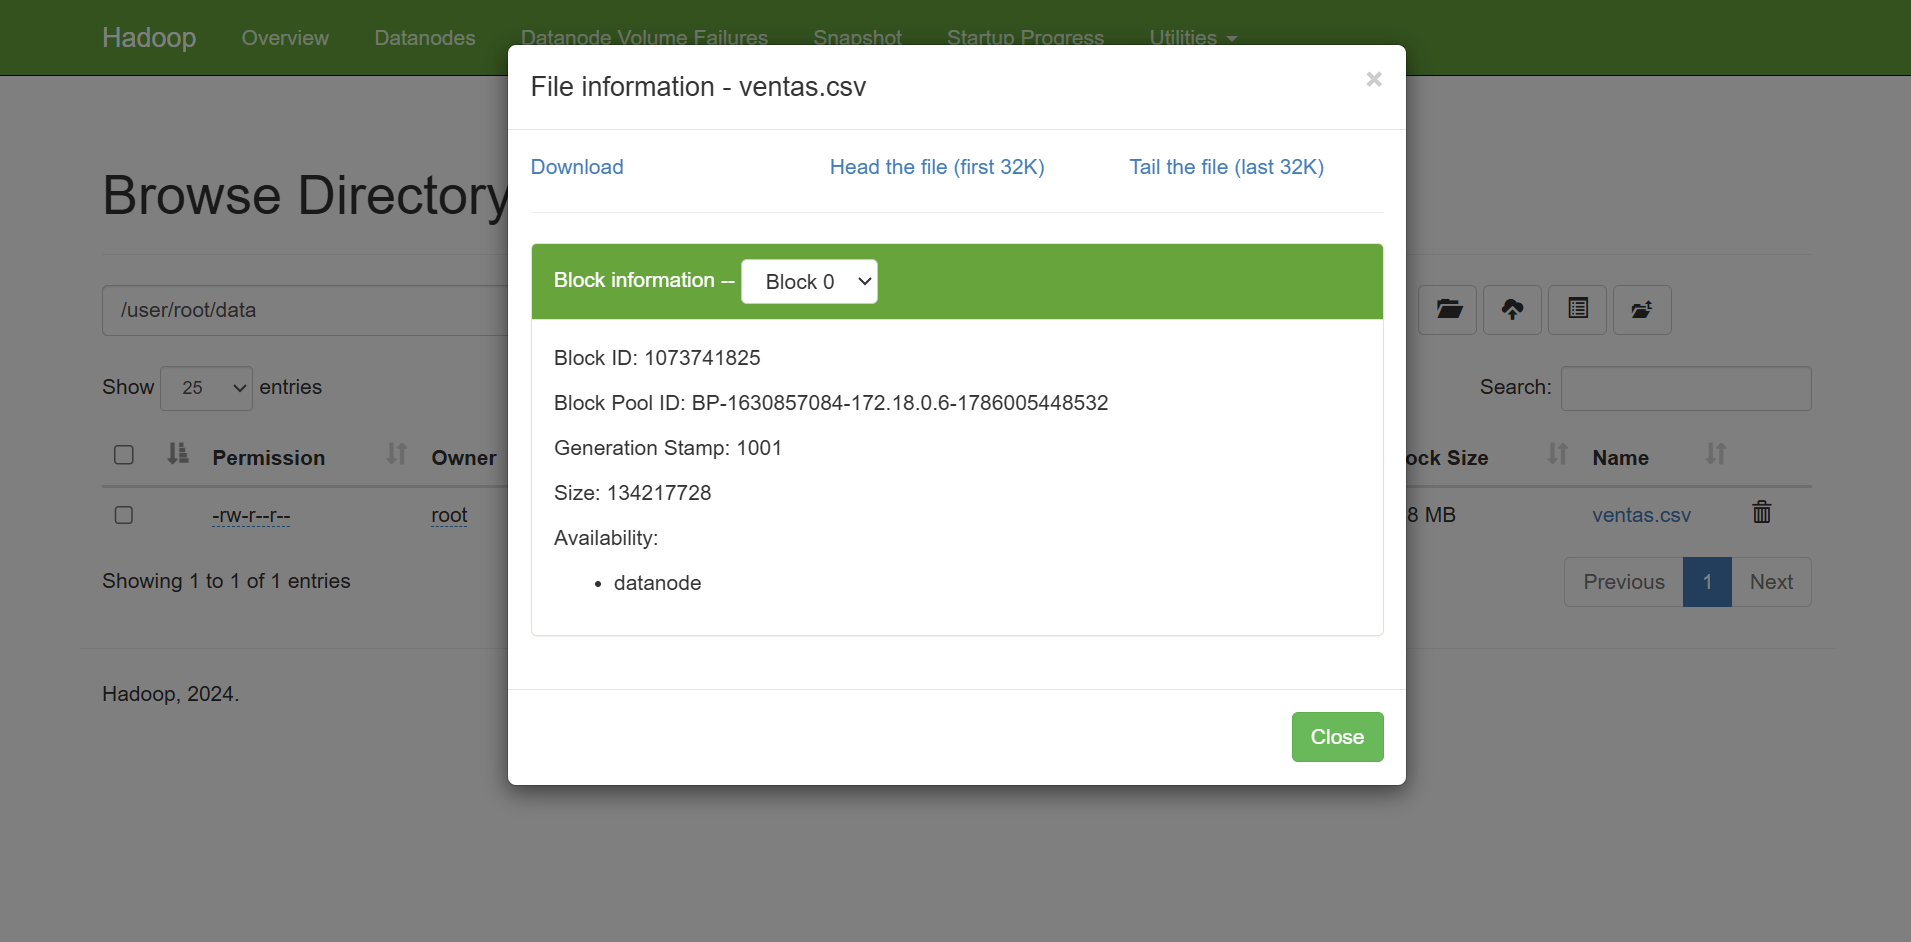
Task: Open Datanode Volume Failures tab
Action: click(644, 38)
